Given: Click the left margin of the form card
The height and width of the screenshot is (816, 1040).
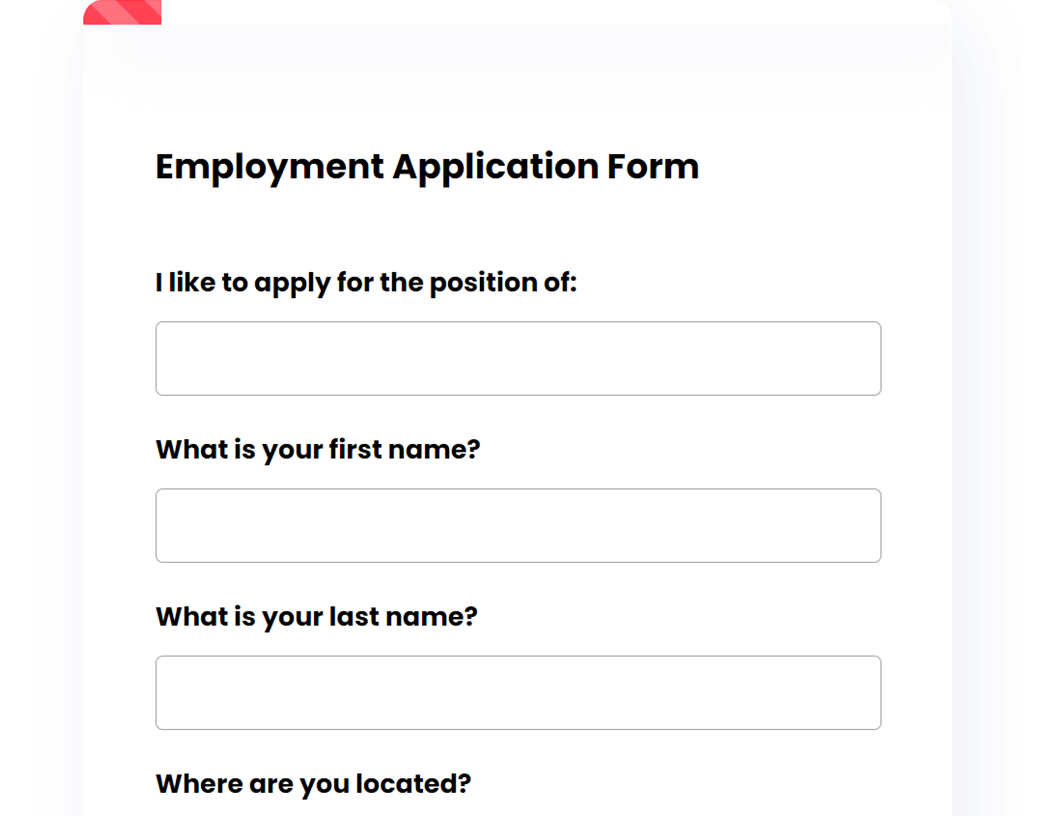Looking at the screenshot, I should (x=115, y=400).
